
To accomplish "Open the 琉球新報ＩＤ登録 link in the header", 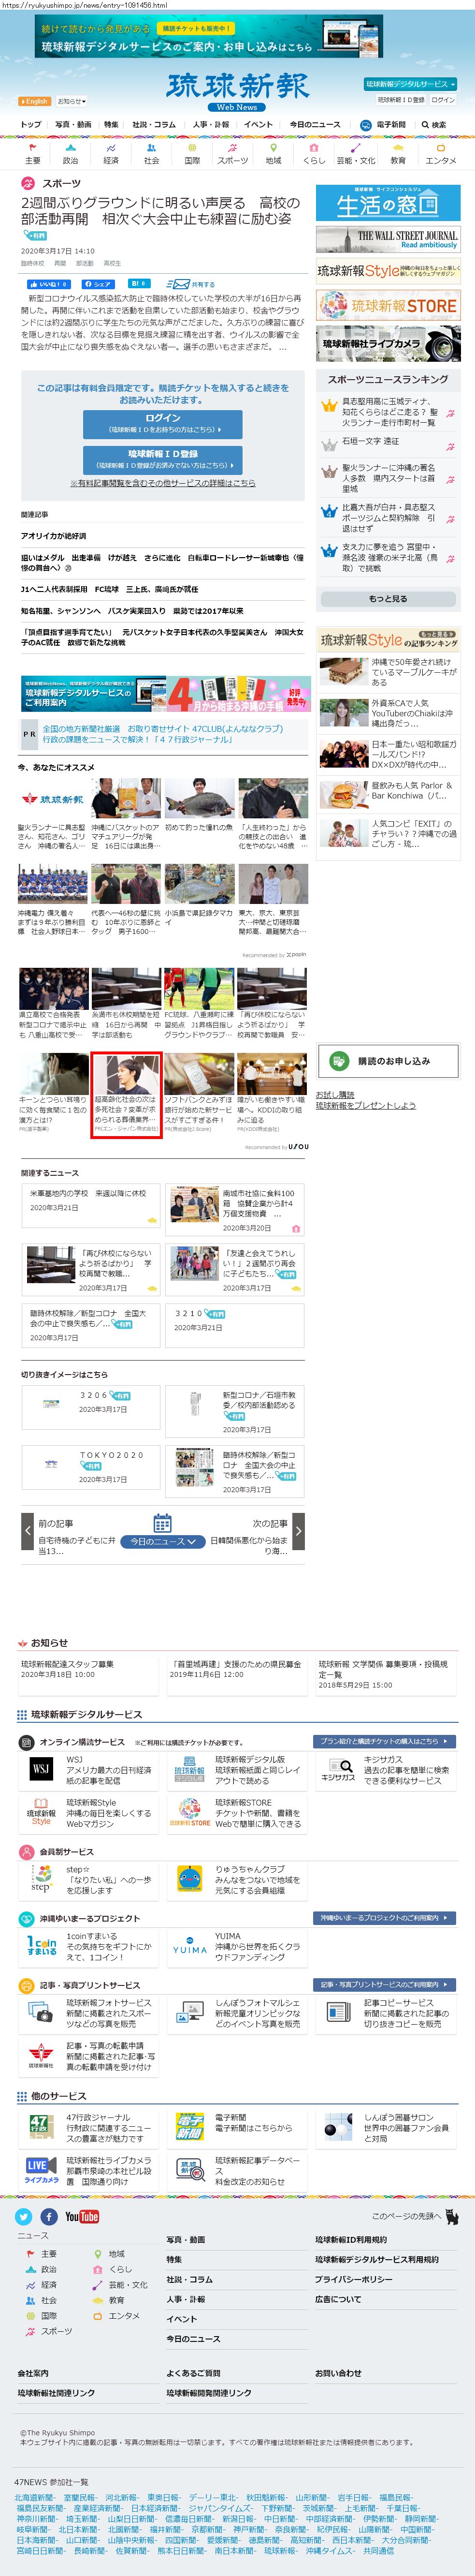I will (x=401, y=100).
